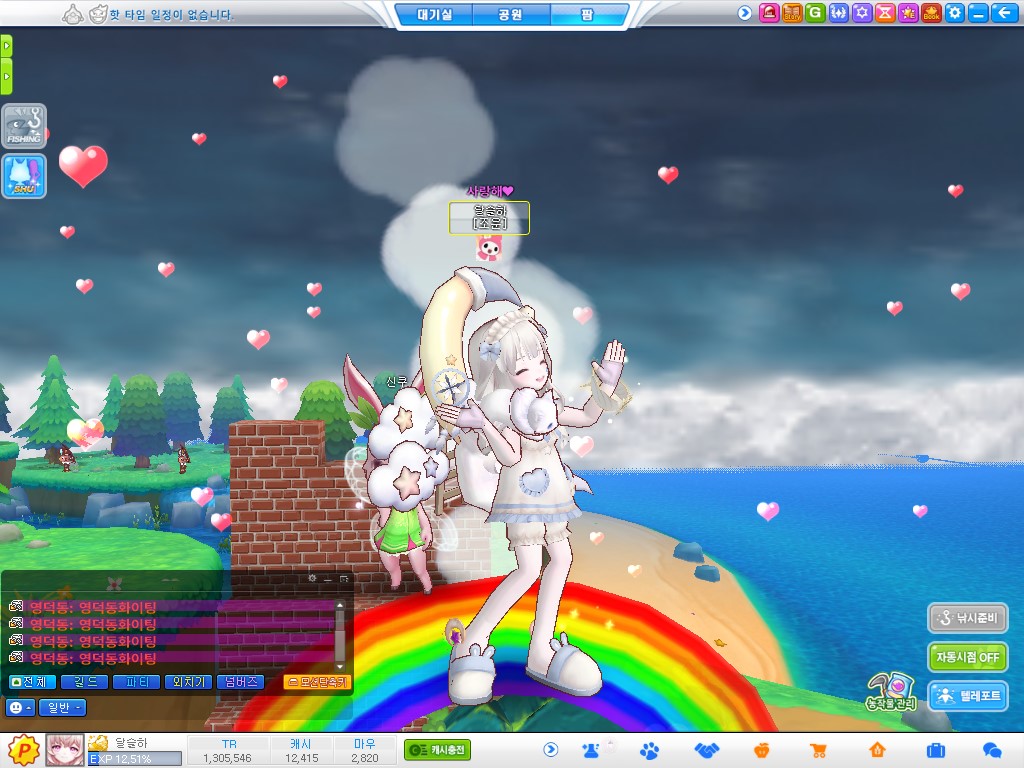
Task: Click the purple six-point star icon
Action: [862, 13]
